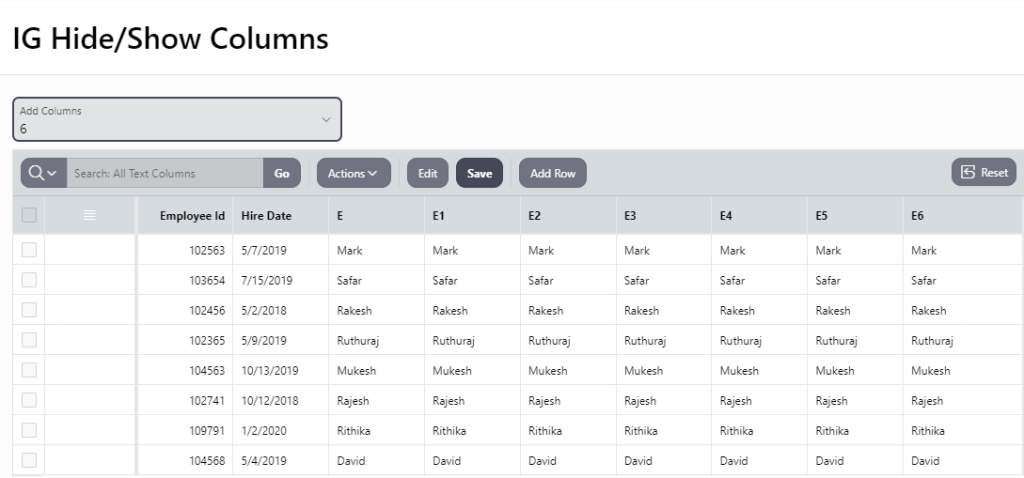
Task: Open the Add Columns dropdown list
Action: point(177,119)
